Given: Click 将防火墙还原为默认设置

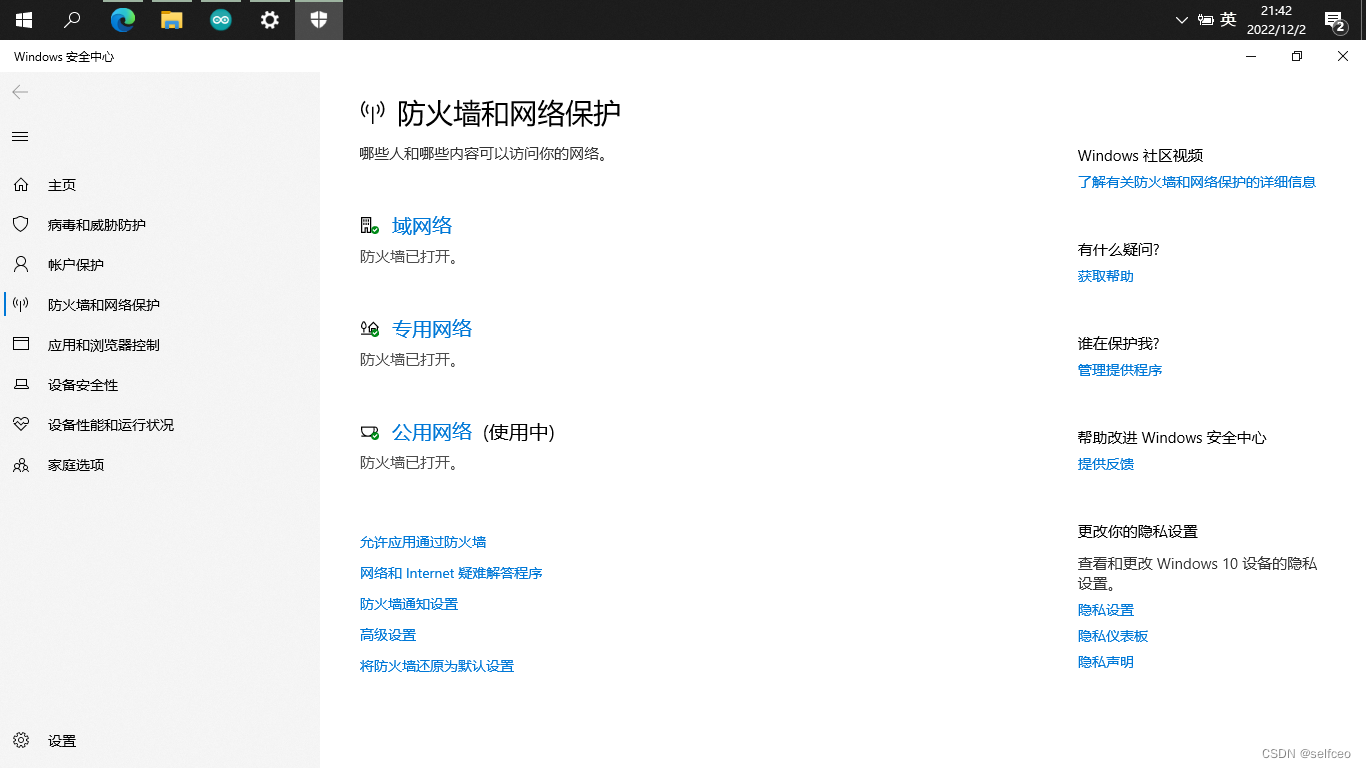Looking at the screenshot, I should click(x=437, y=666).
